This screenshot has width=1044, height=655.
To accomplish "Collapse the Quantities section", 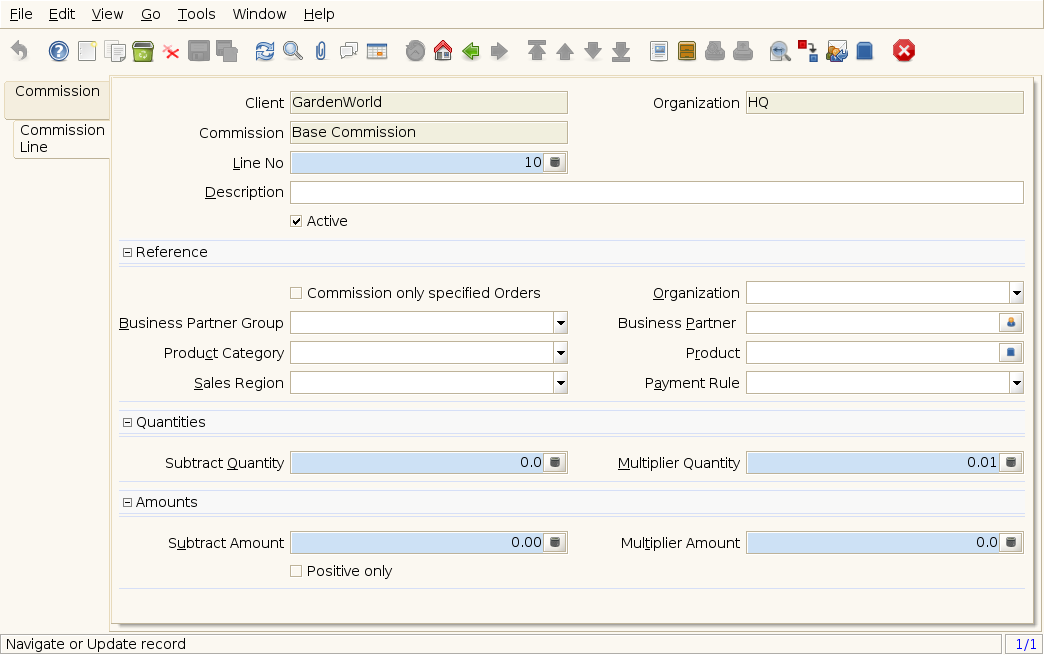I will click(x=127, y=423).
